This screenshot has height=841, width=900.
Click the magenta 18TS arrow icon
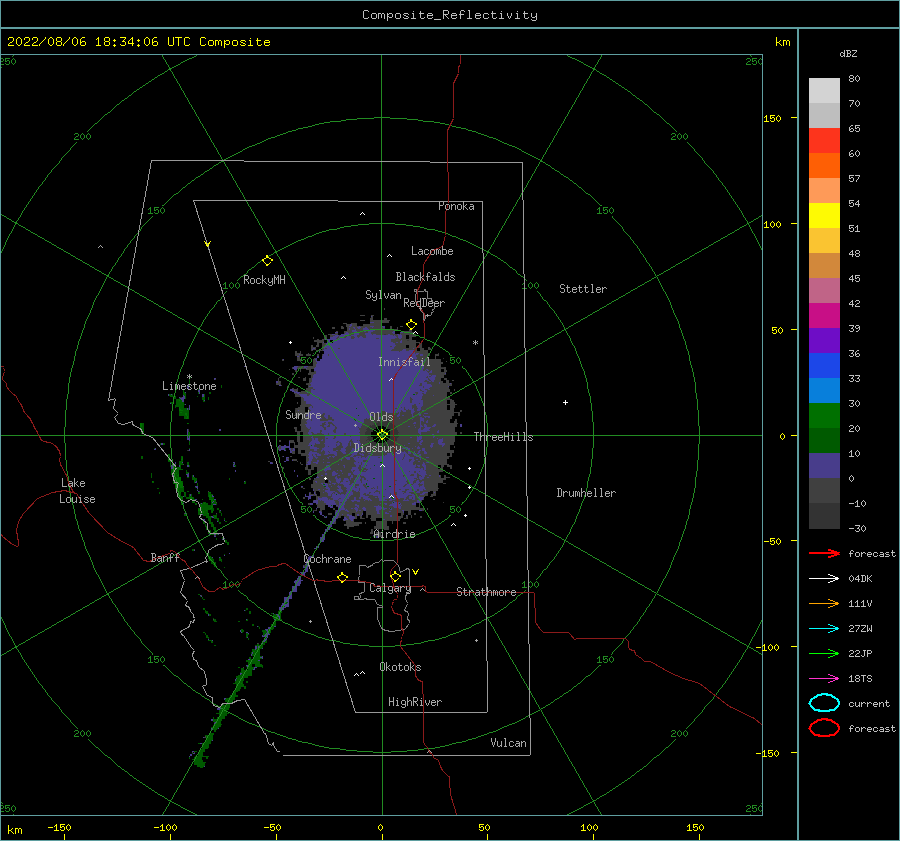click(824, 679)
